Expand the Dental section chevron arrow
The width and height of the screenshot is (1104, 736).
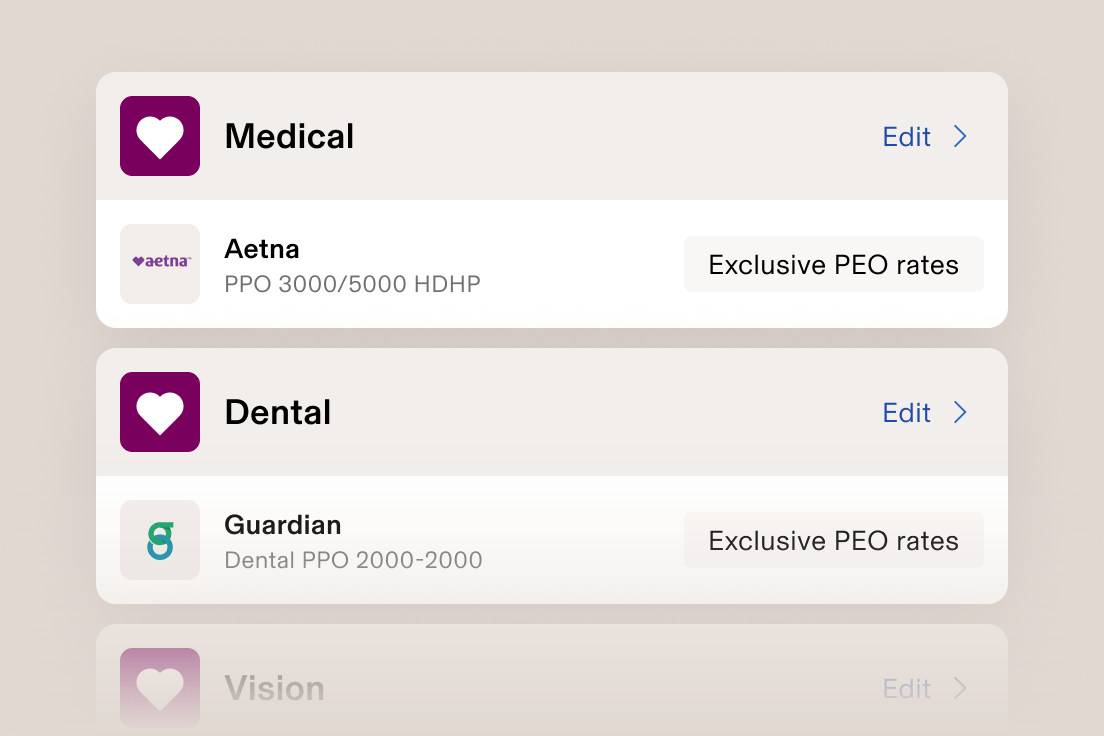point(960,413)
